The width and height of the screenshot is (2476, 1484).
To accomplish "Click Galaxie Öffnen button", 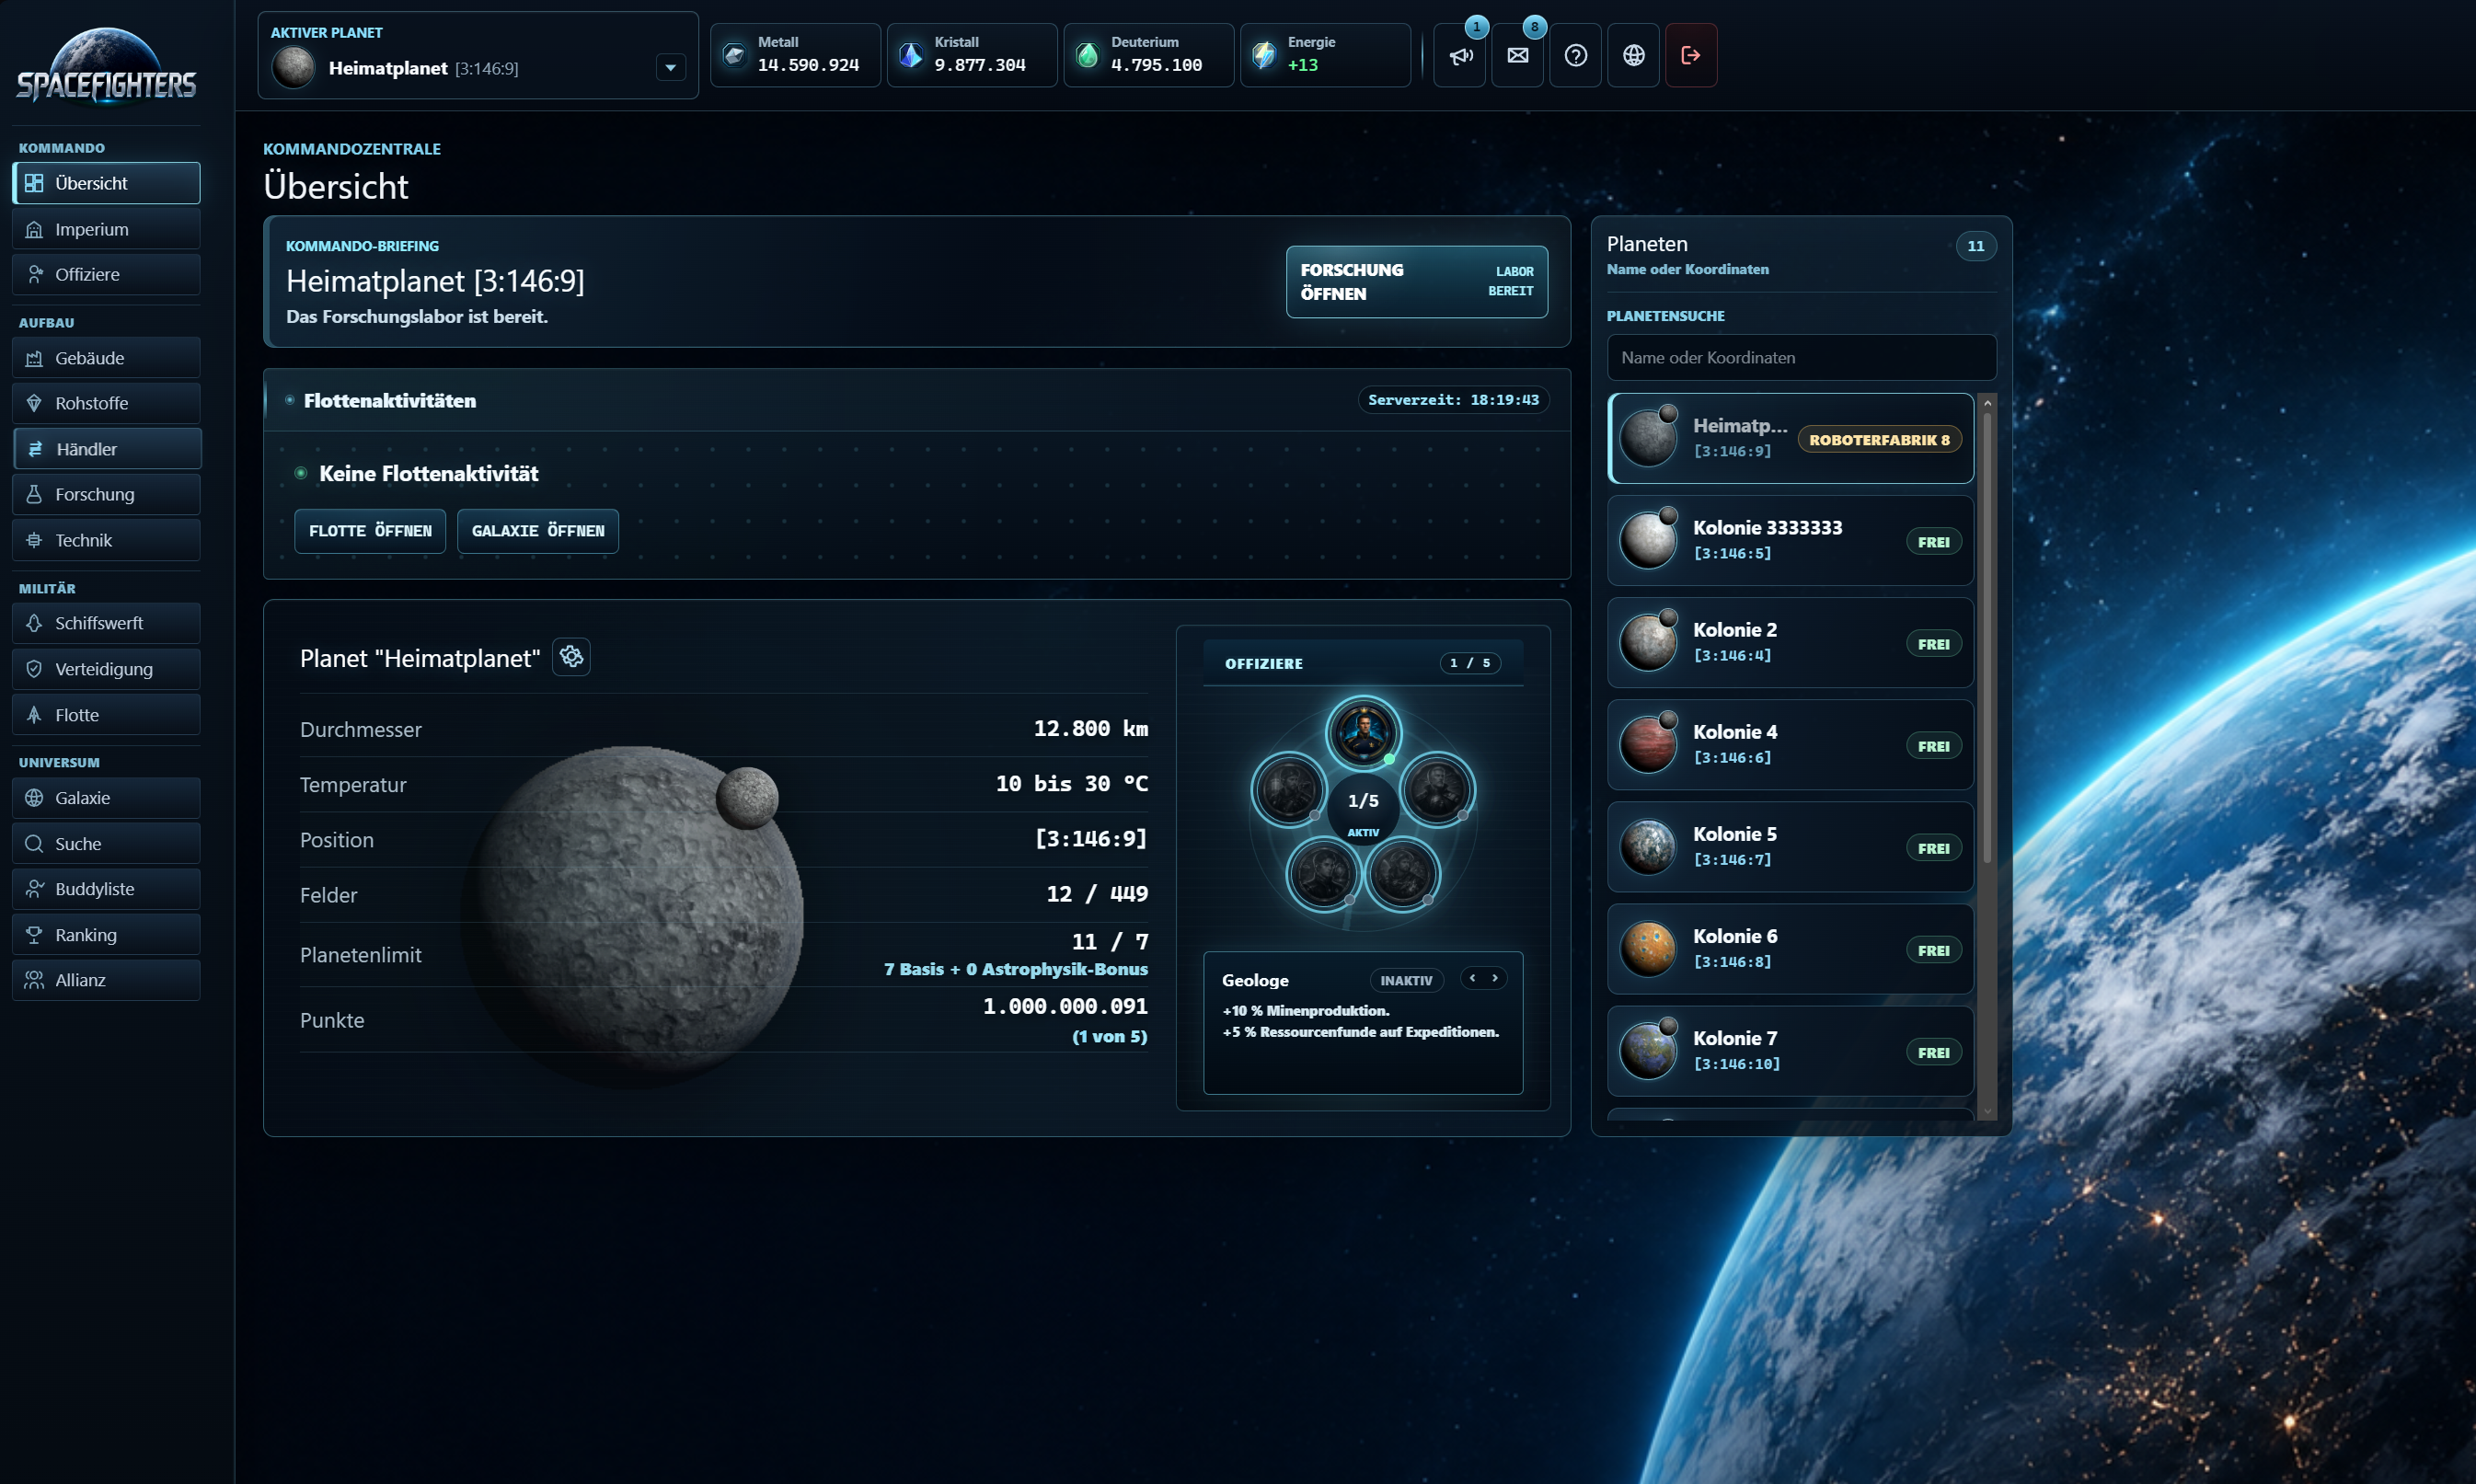I will pos(538,531).
